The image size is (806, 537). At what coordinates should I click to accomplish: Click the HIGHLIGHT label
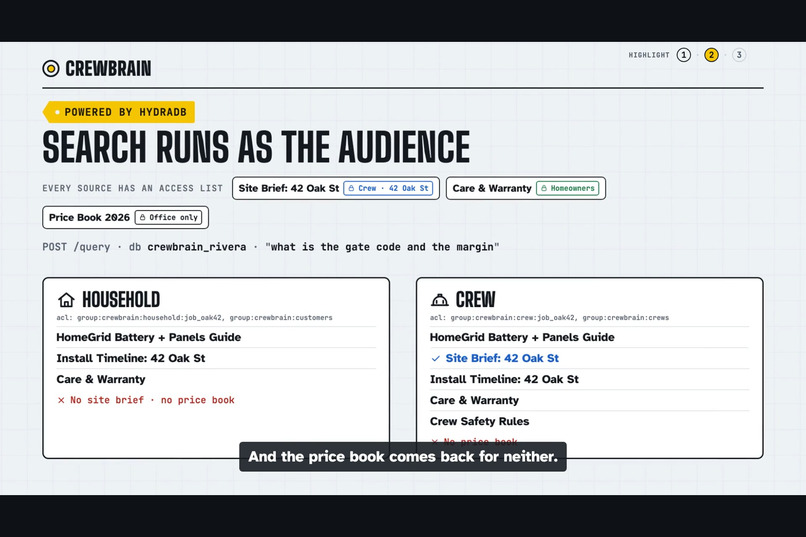click(649, 55)
